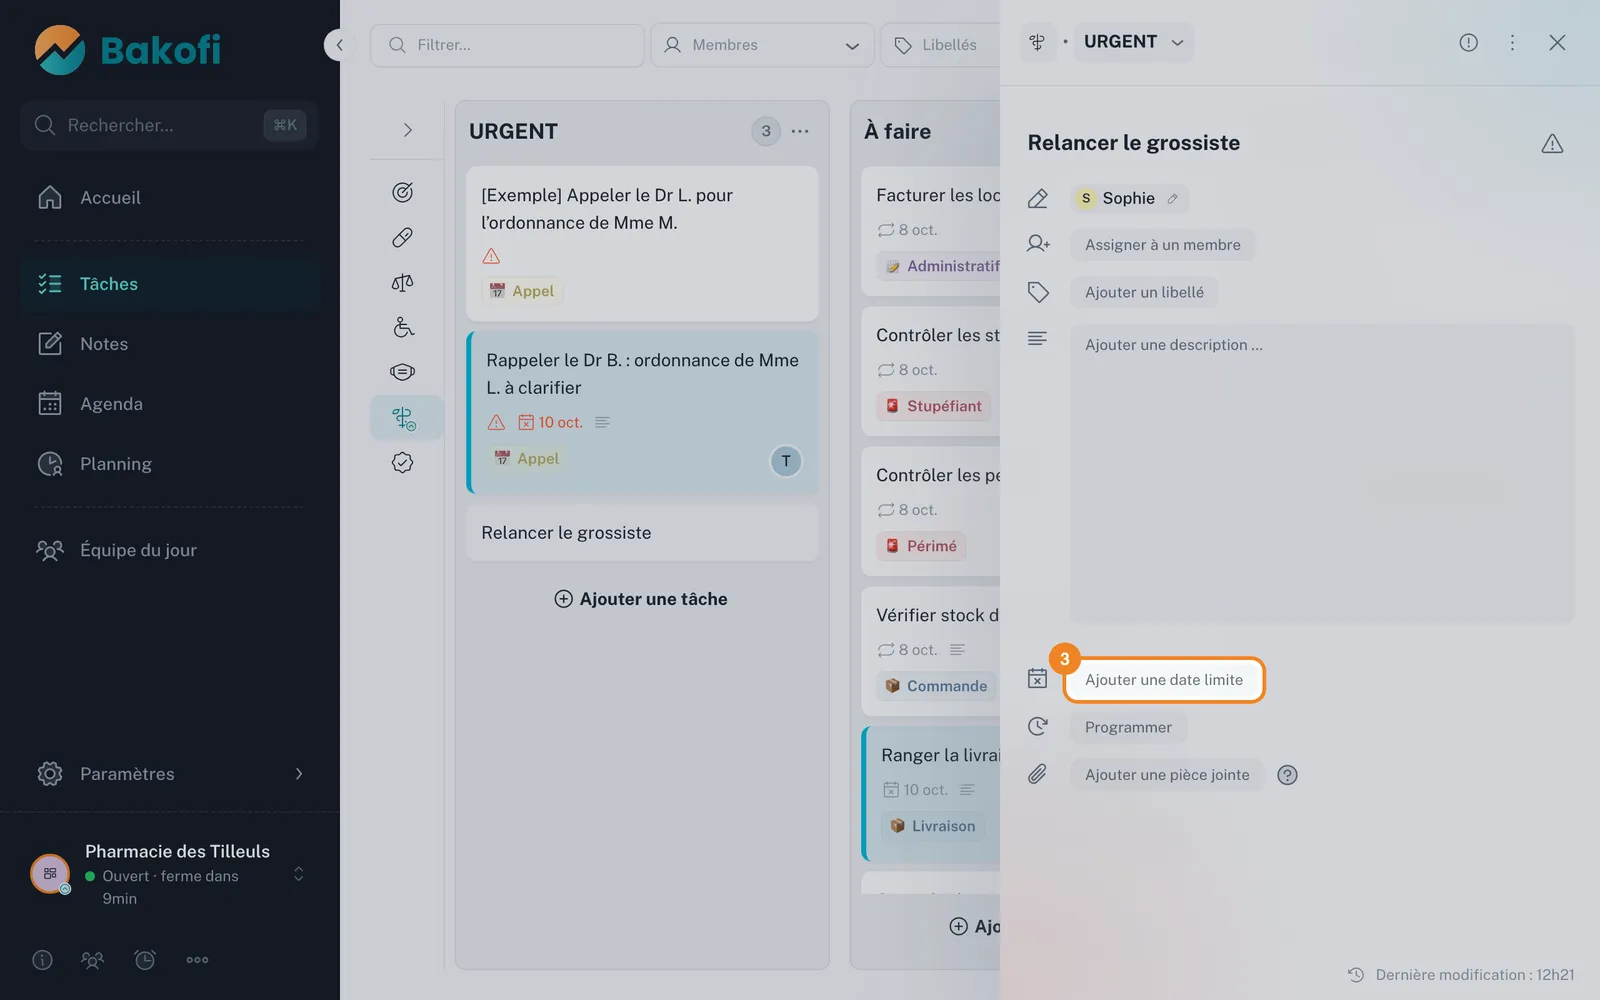Click the Ajouter une description field

1322,473
